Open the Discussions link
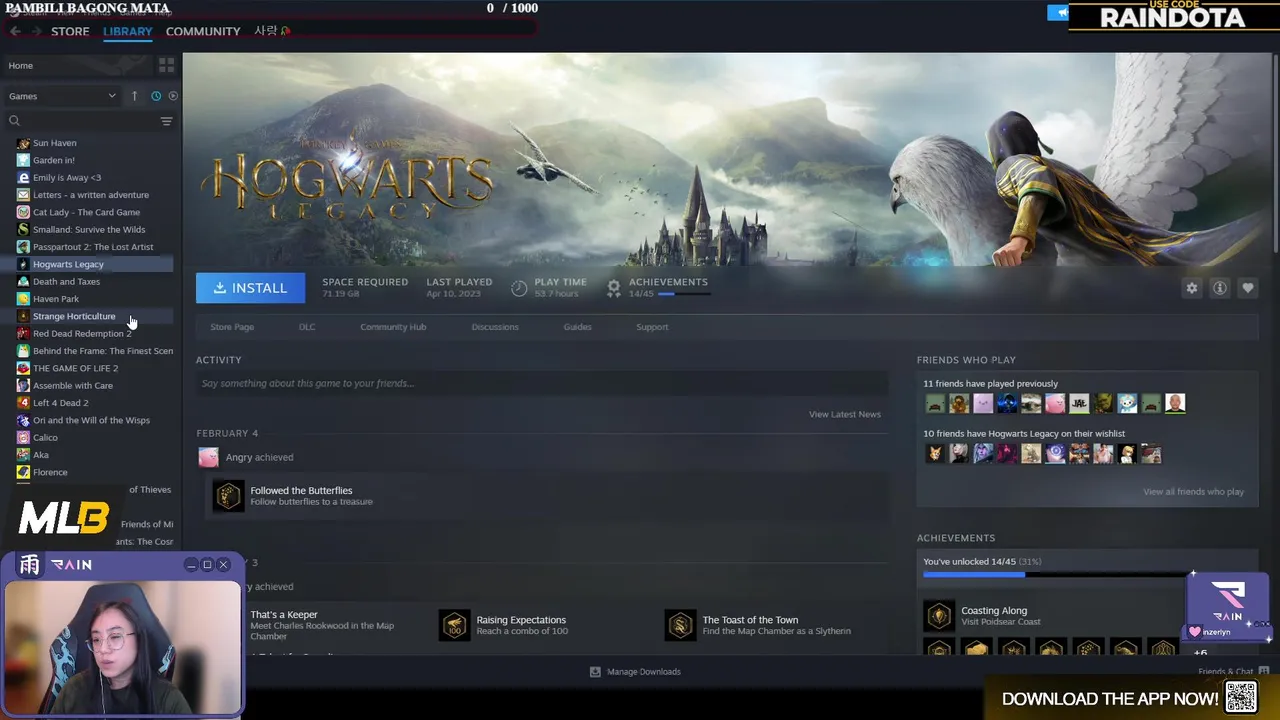The width and height of the screenshot is (1280, 720). click(x=495, y=327)
